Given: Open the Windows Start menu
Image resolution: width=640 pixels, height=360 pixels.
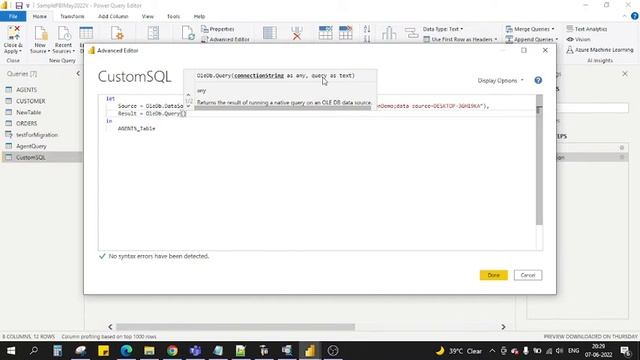Looking at the screenshot, I should click(x=11, y=351).
